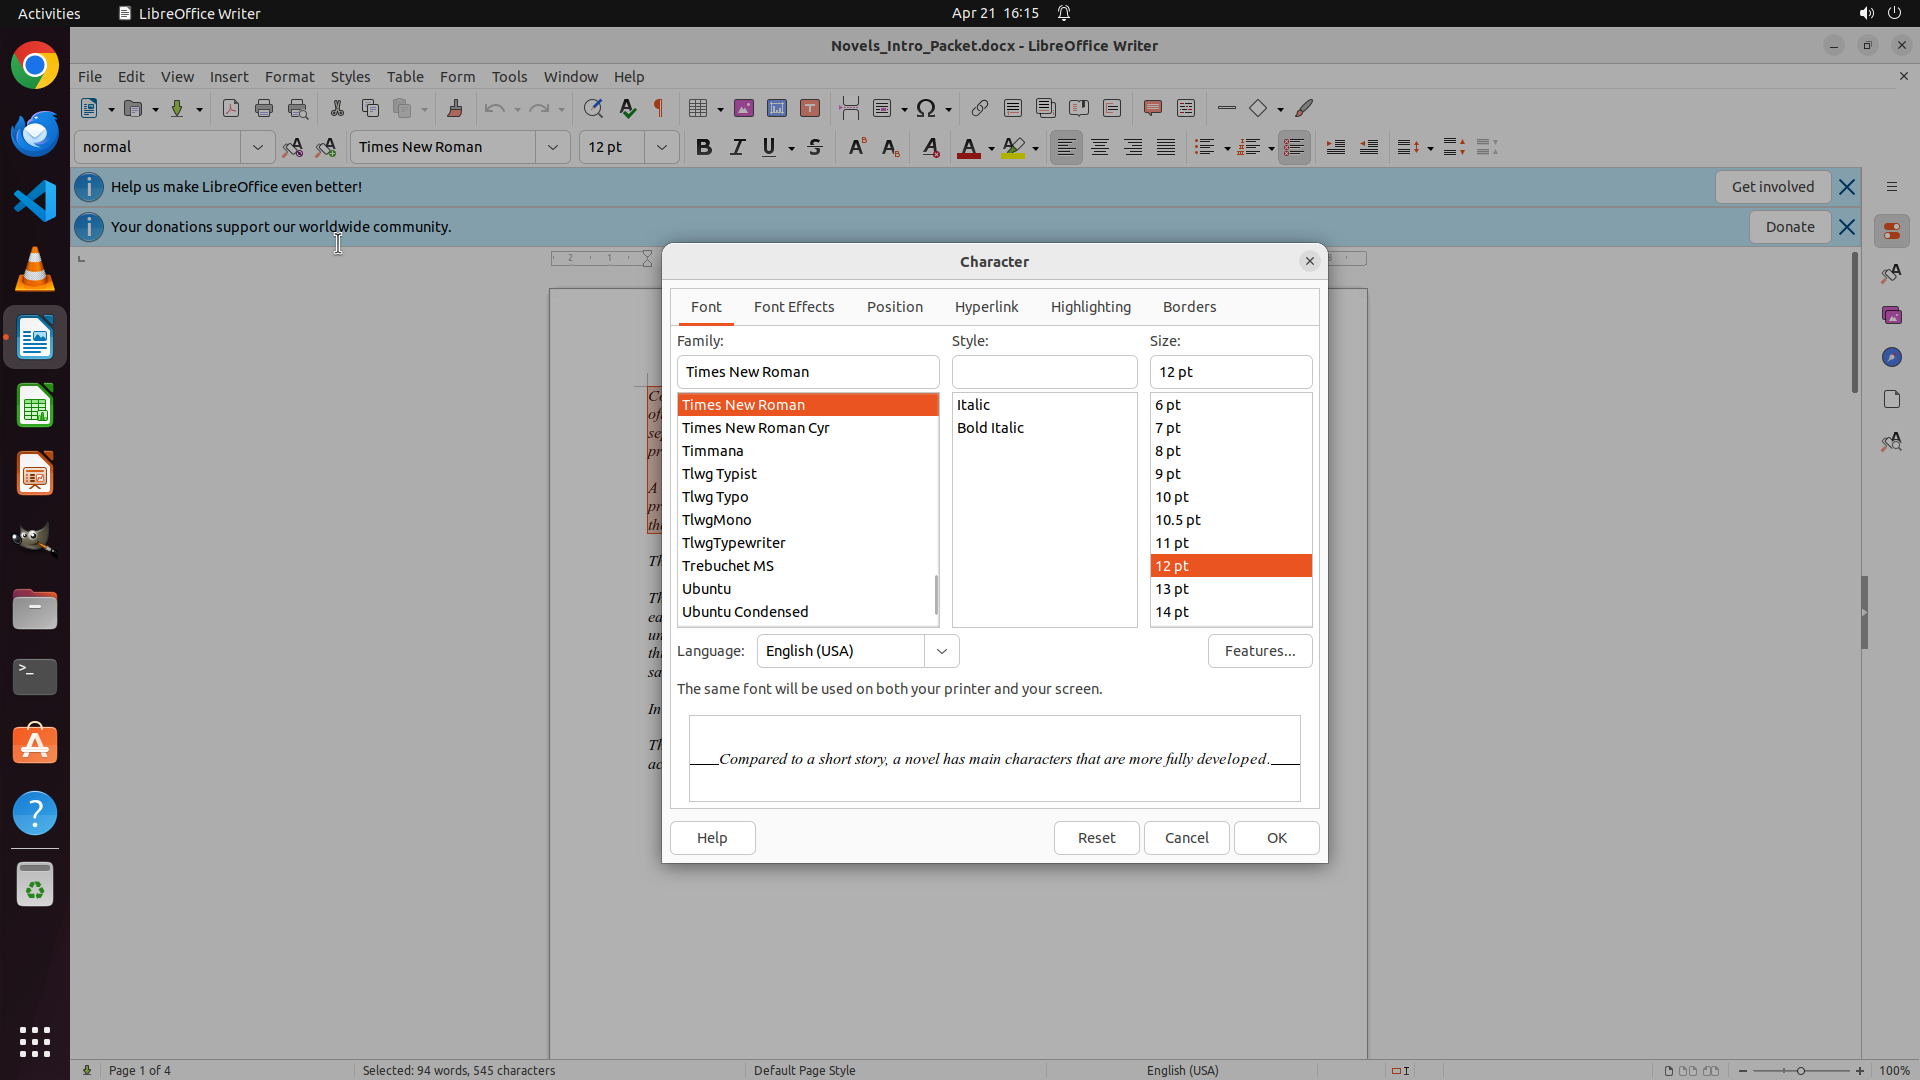Toggle Italic formatting in toolbar

[737, 147]
